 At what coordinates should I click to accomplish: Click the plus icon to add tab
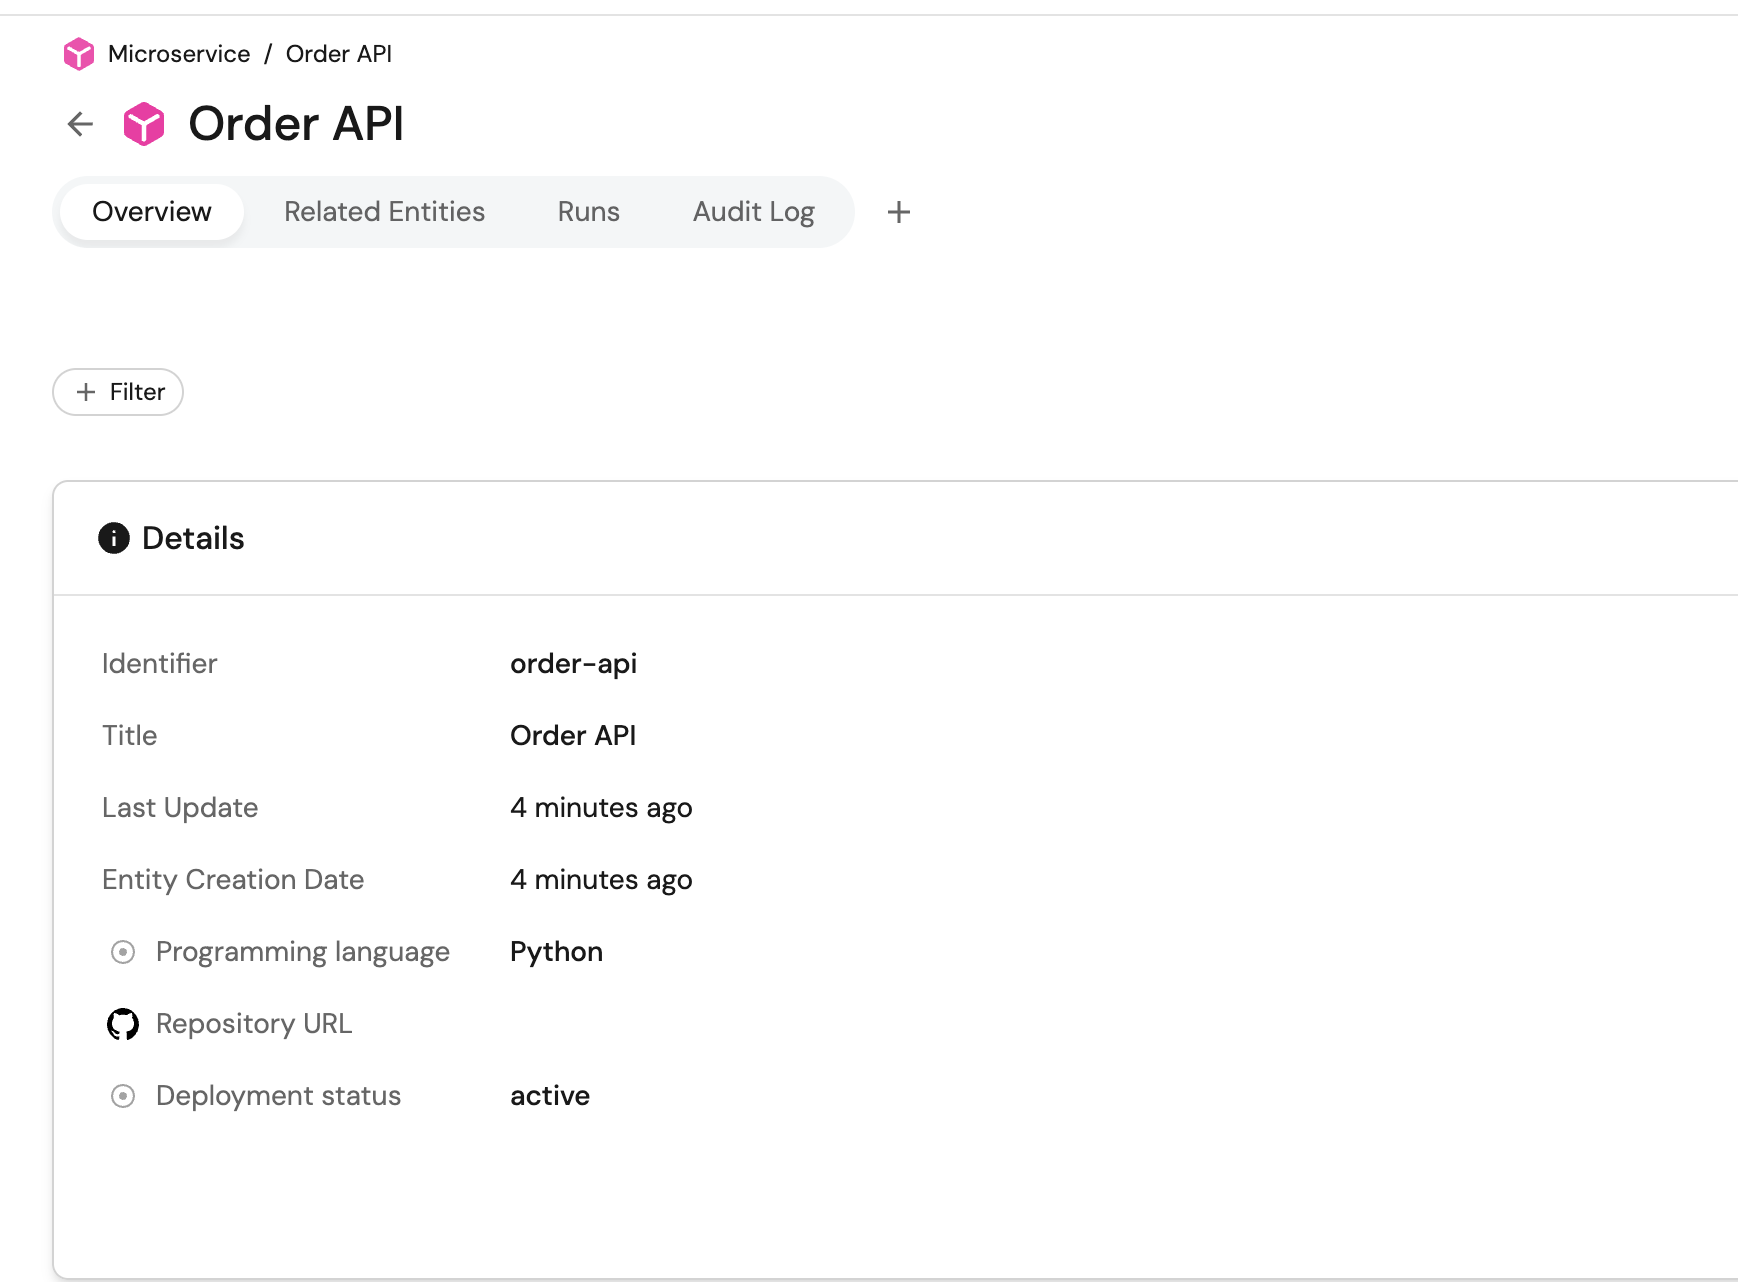click(898, 212)
